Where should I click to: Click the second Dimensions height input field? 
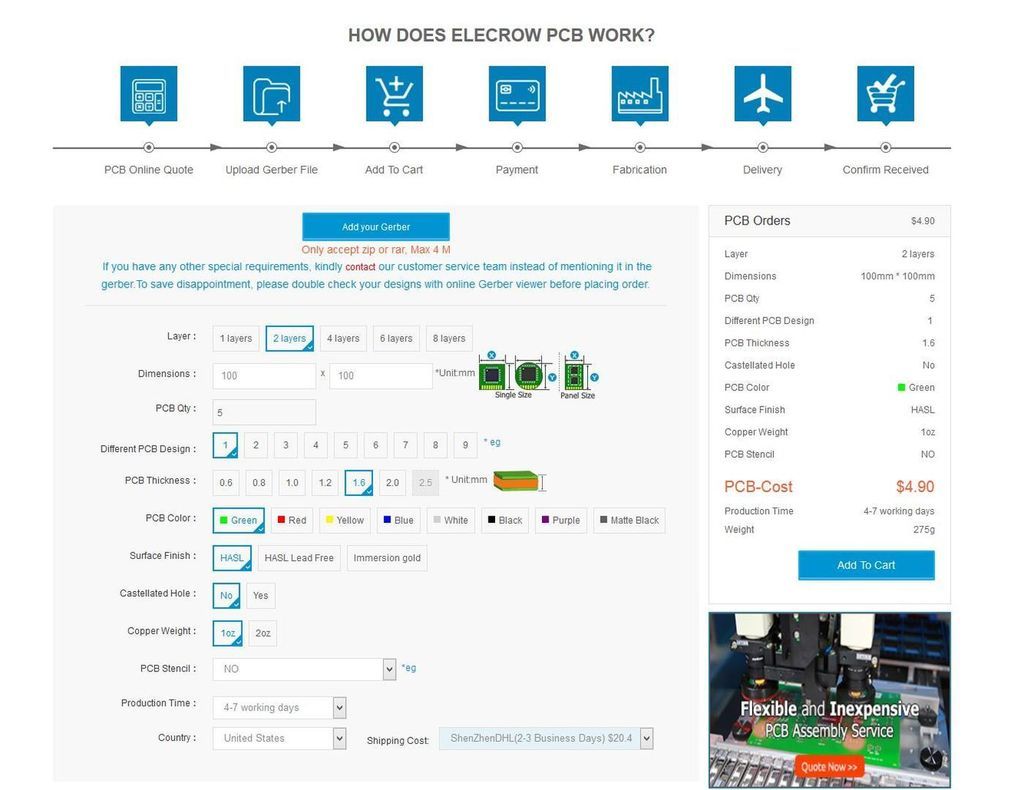coord(381,376)
